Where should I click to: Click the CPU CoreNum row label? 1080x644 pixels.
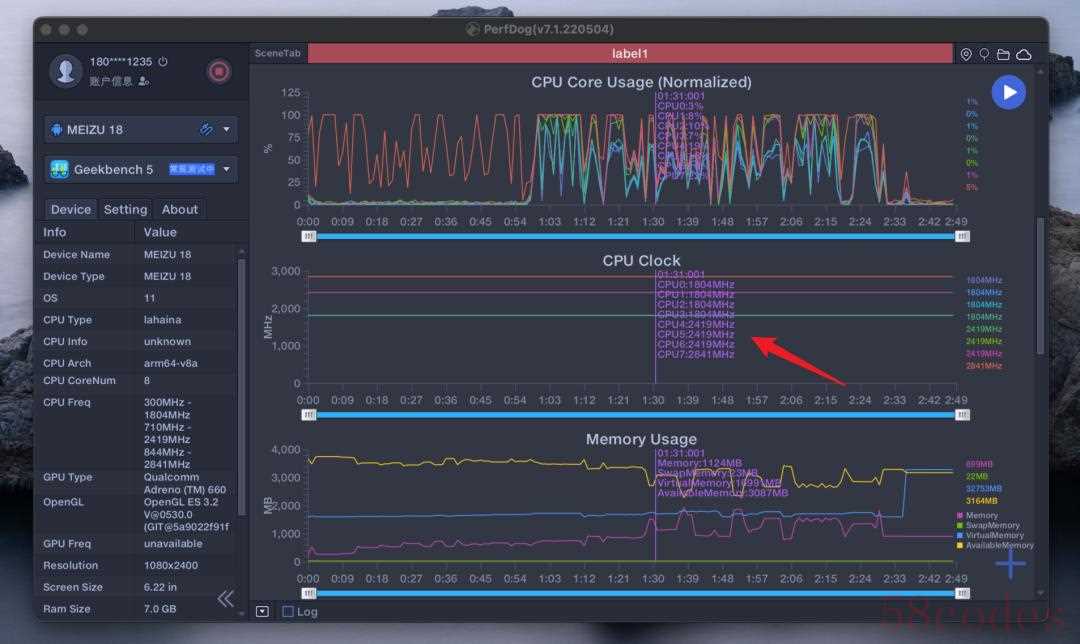click(79, 380)
